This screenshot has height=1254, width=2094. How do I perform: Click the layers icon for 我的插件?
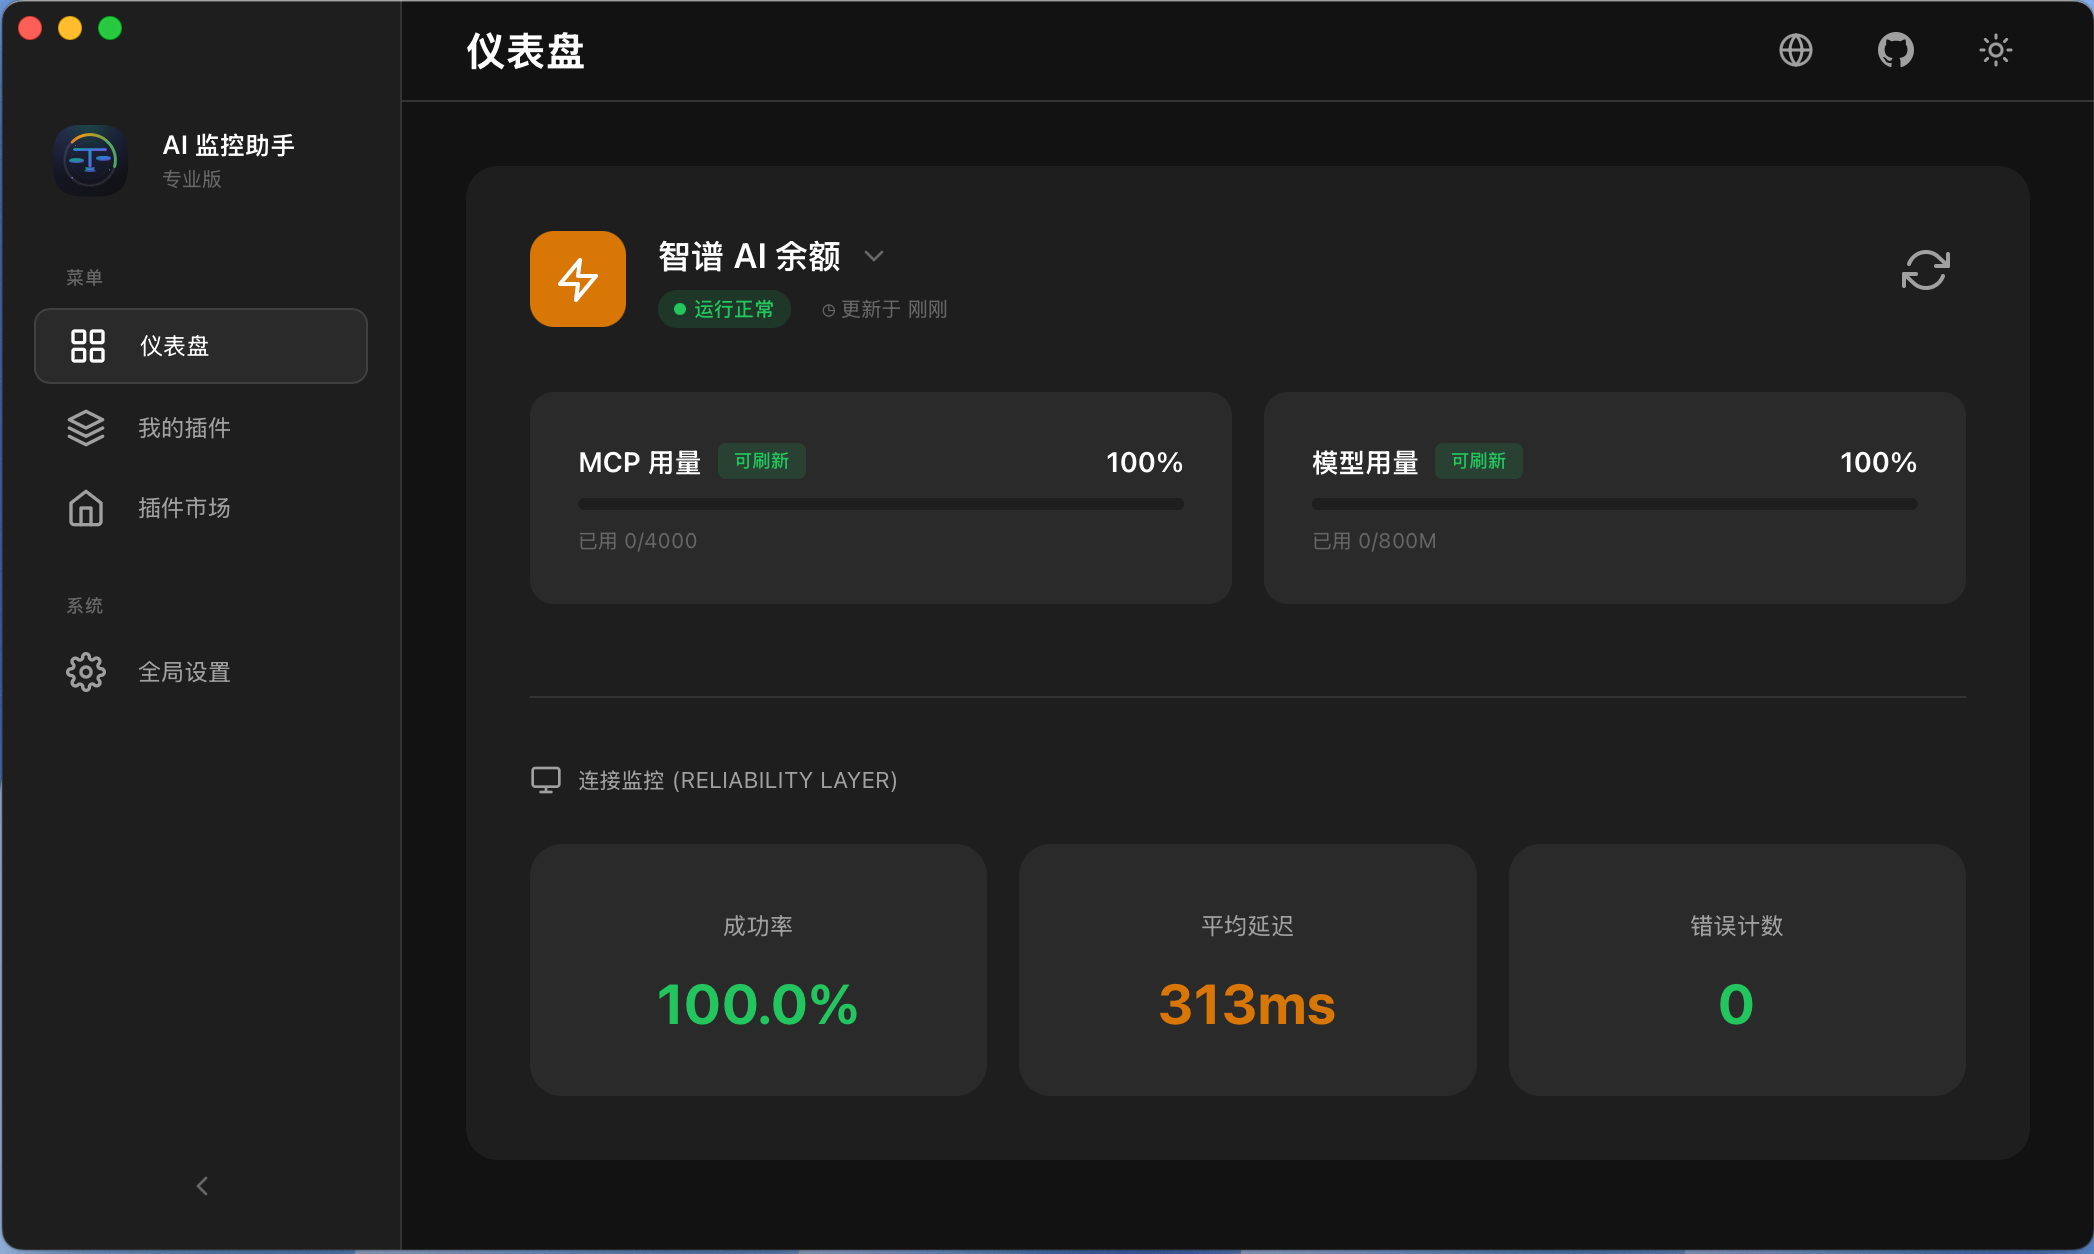[86, 428]
